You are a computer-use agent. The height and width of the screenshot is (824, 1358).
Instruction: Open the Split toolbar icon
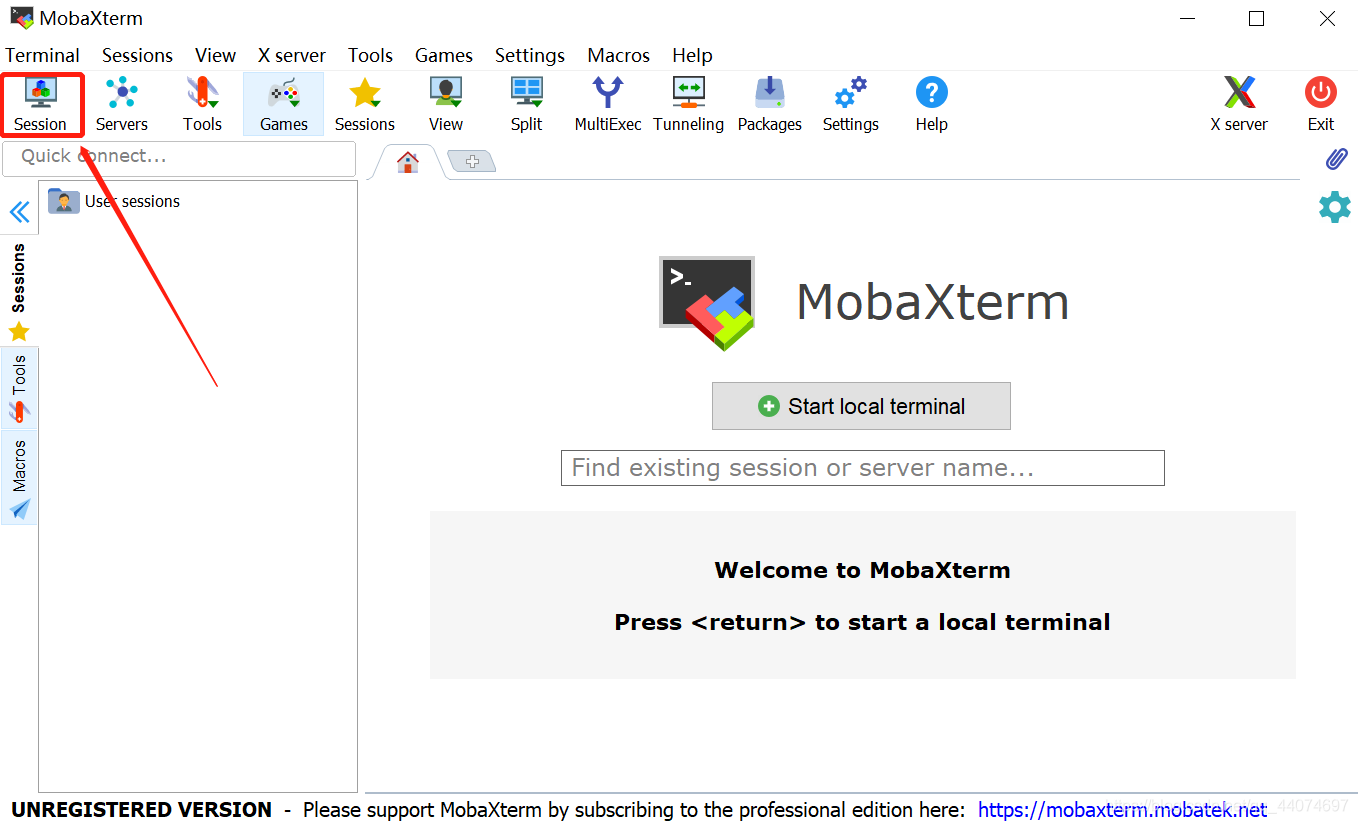pyautogui.click(x=527, y=104)
